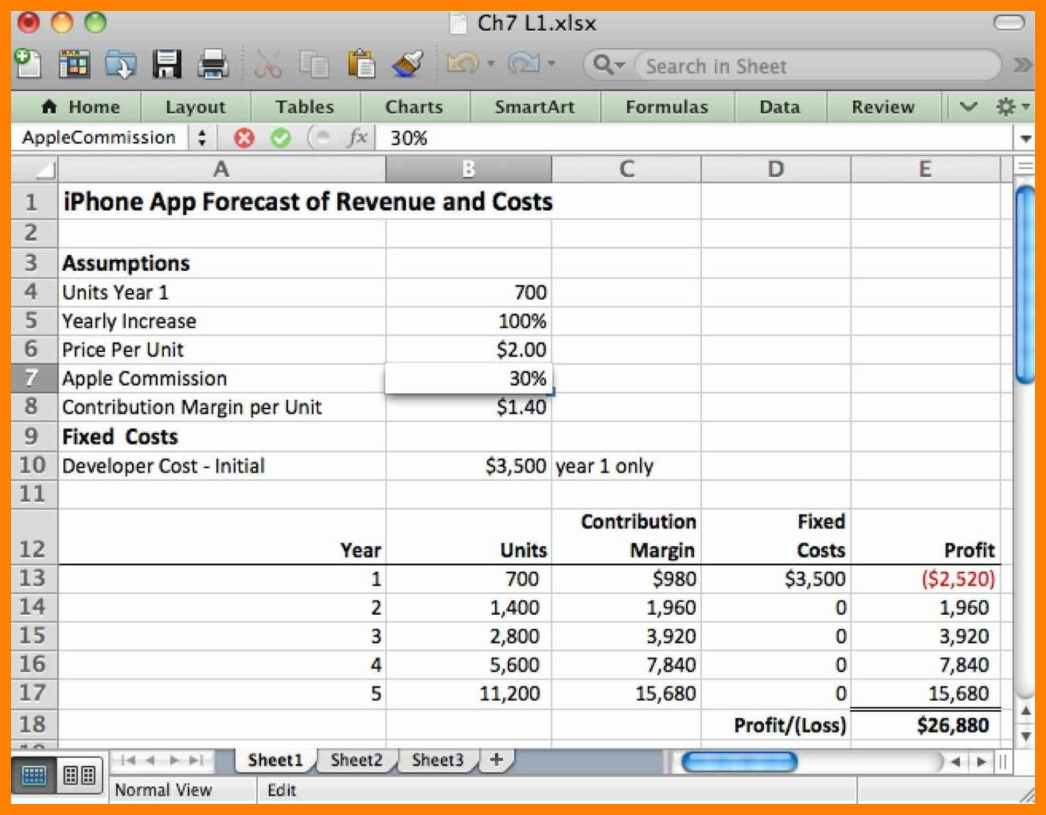
Task: Cancel the cell entry with red X
Action: pos(244,138)
